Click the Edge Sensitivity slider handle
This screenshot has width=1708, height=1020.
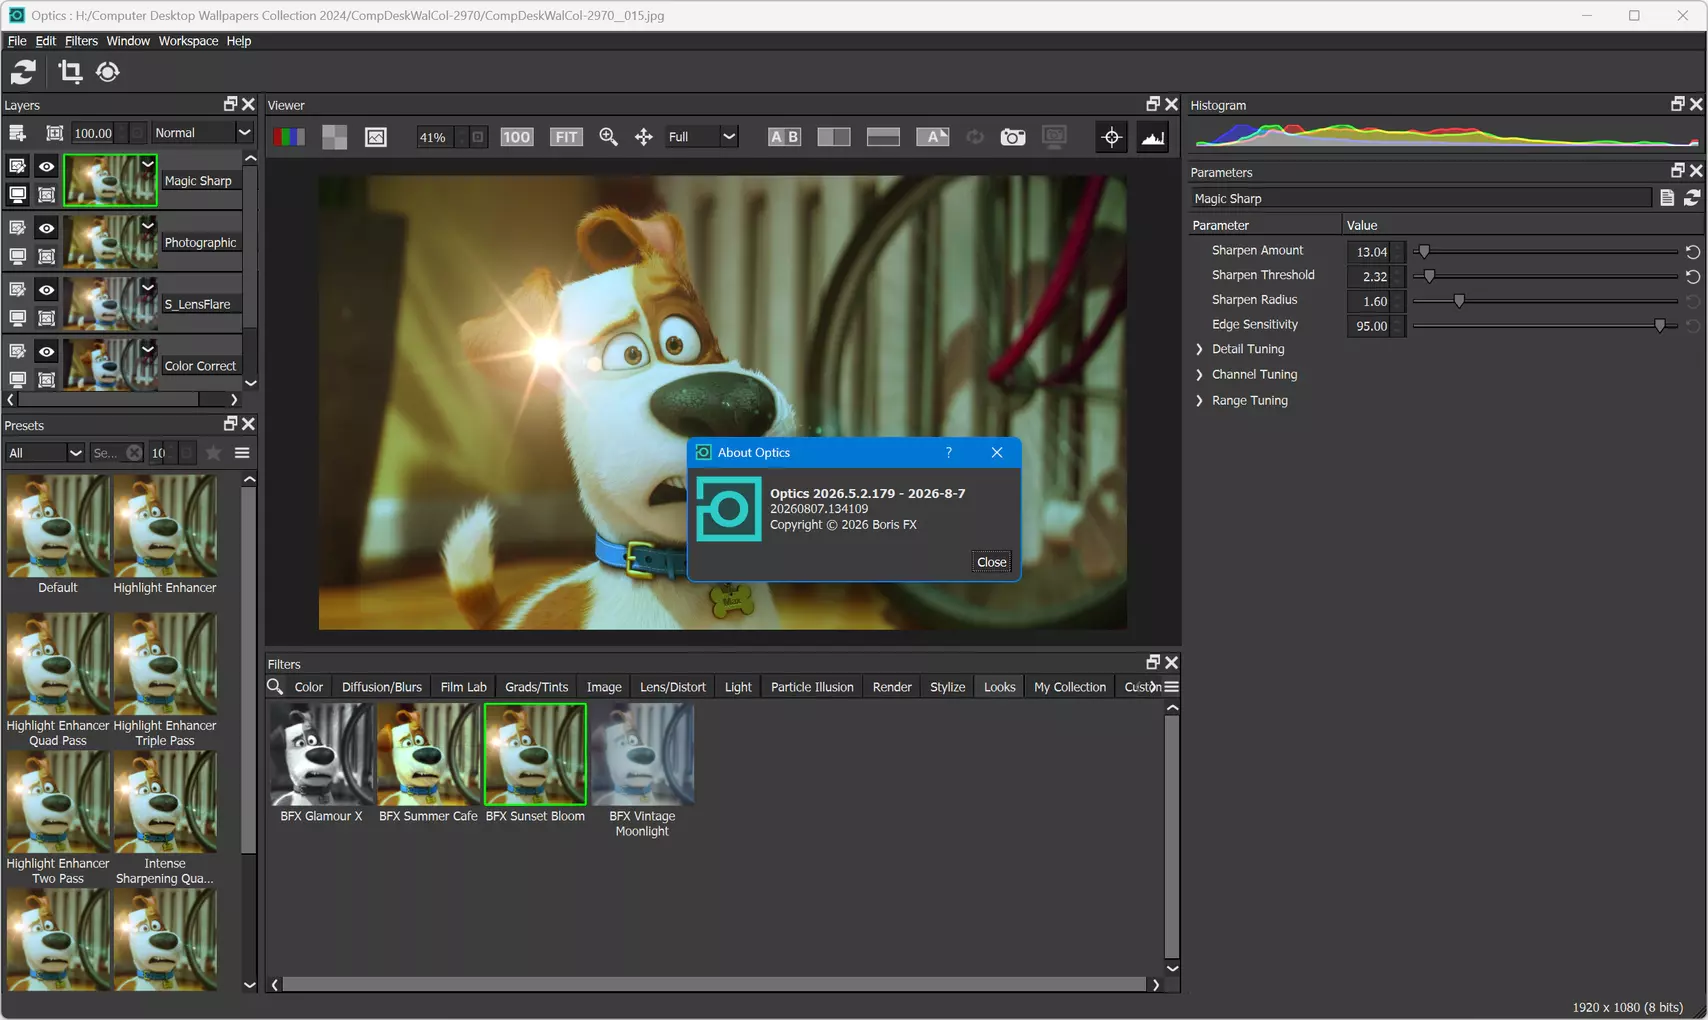(x=1660, y=326)
